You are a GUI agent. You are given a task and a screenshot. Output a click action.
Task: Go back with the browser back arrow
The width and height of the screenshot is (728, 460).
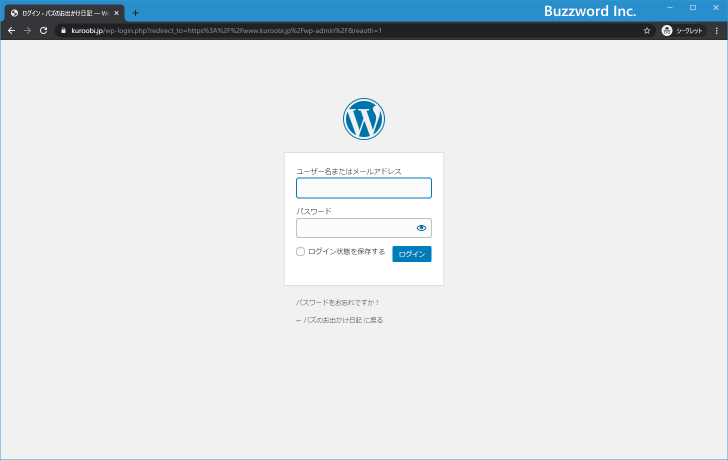click(11, 31)
